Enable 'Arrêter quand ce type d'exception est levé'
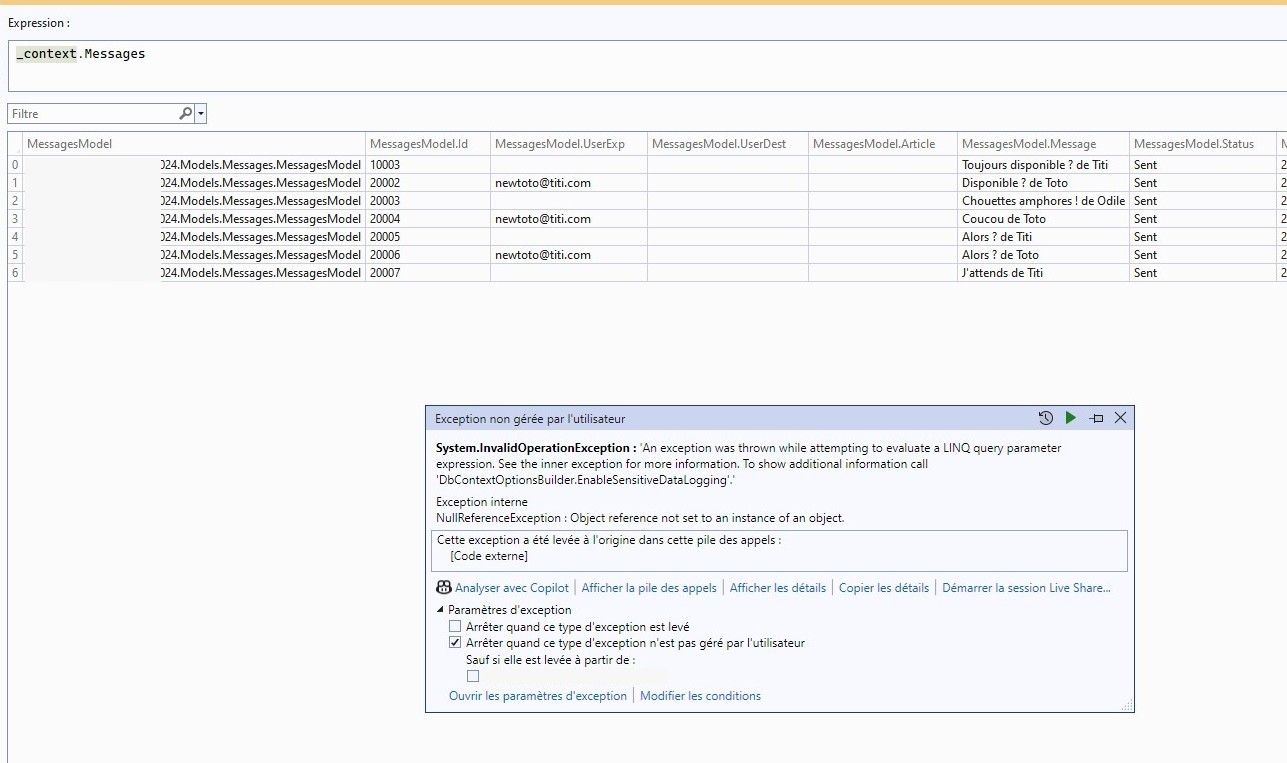Screen dimensions: 1287x763 455,627
